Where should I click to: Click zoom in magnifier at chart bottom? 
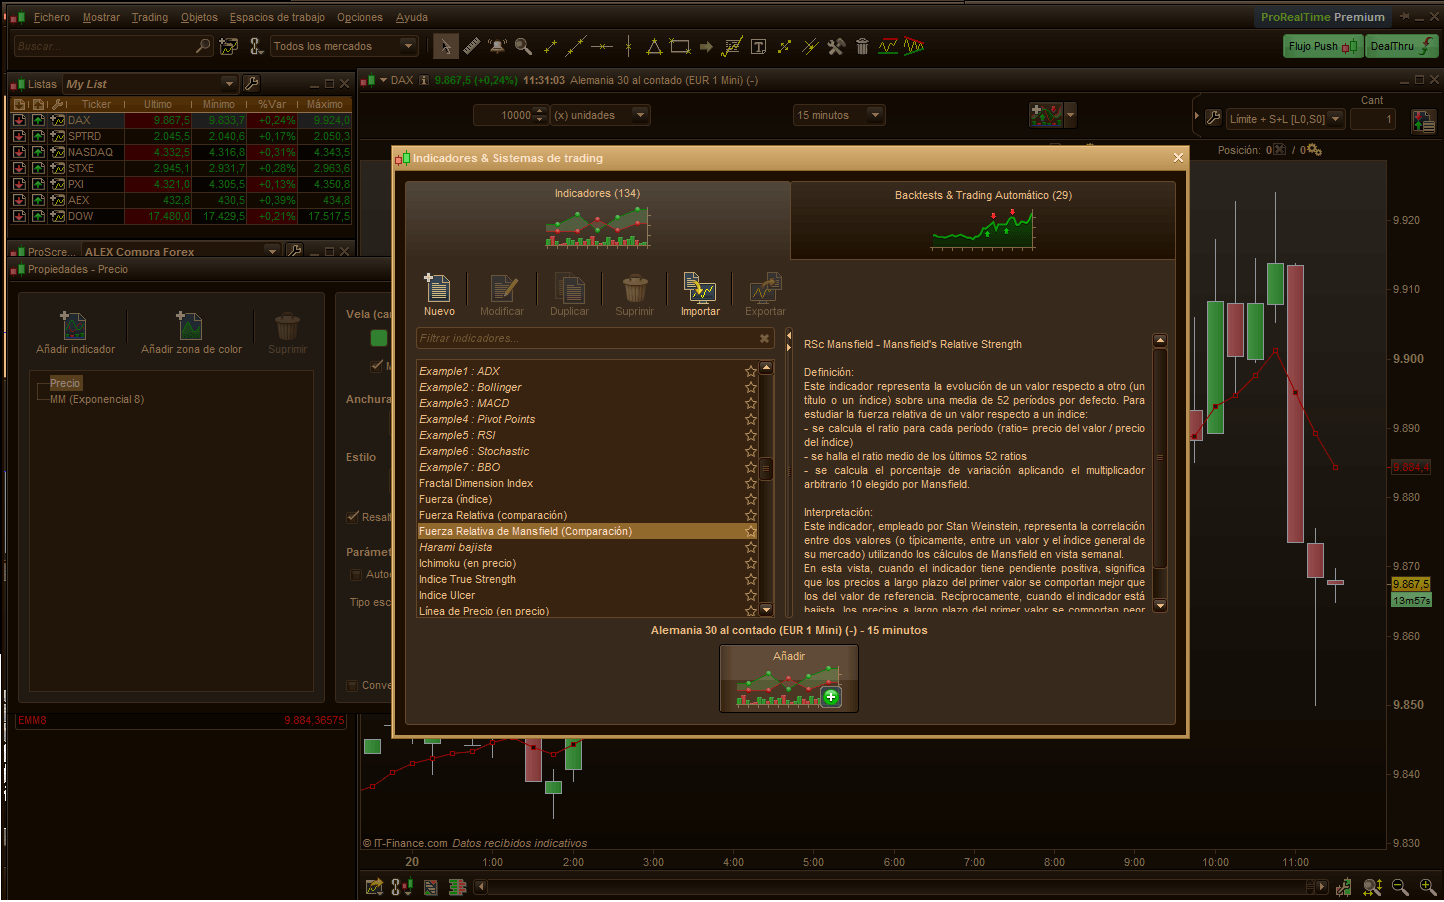1427,887
